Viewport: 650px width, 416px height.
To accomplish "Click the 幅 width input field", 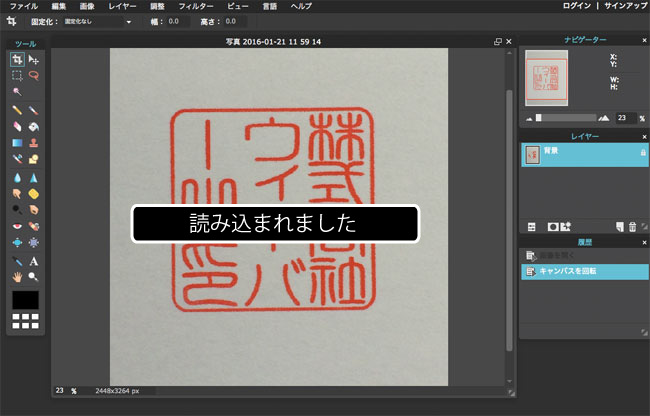I will tap(177, 22).
